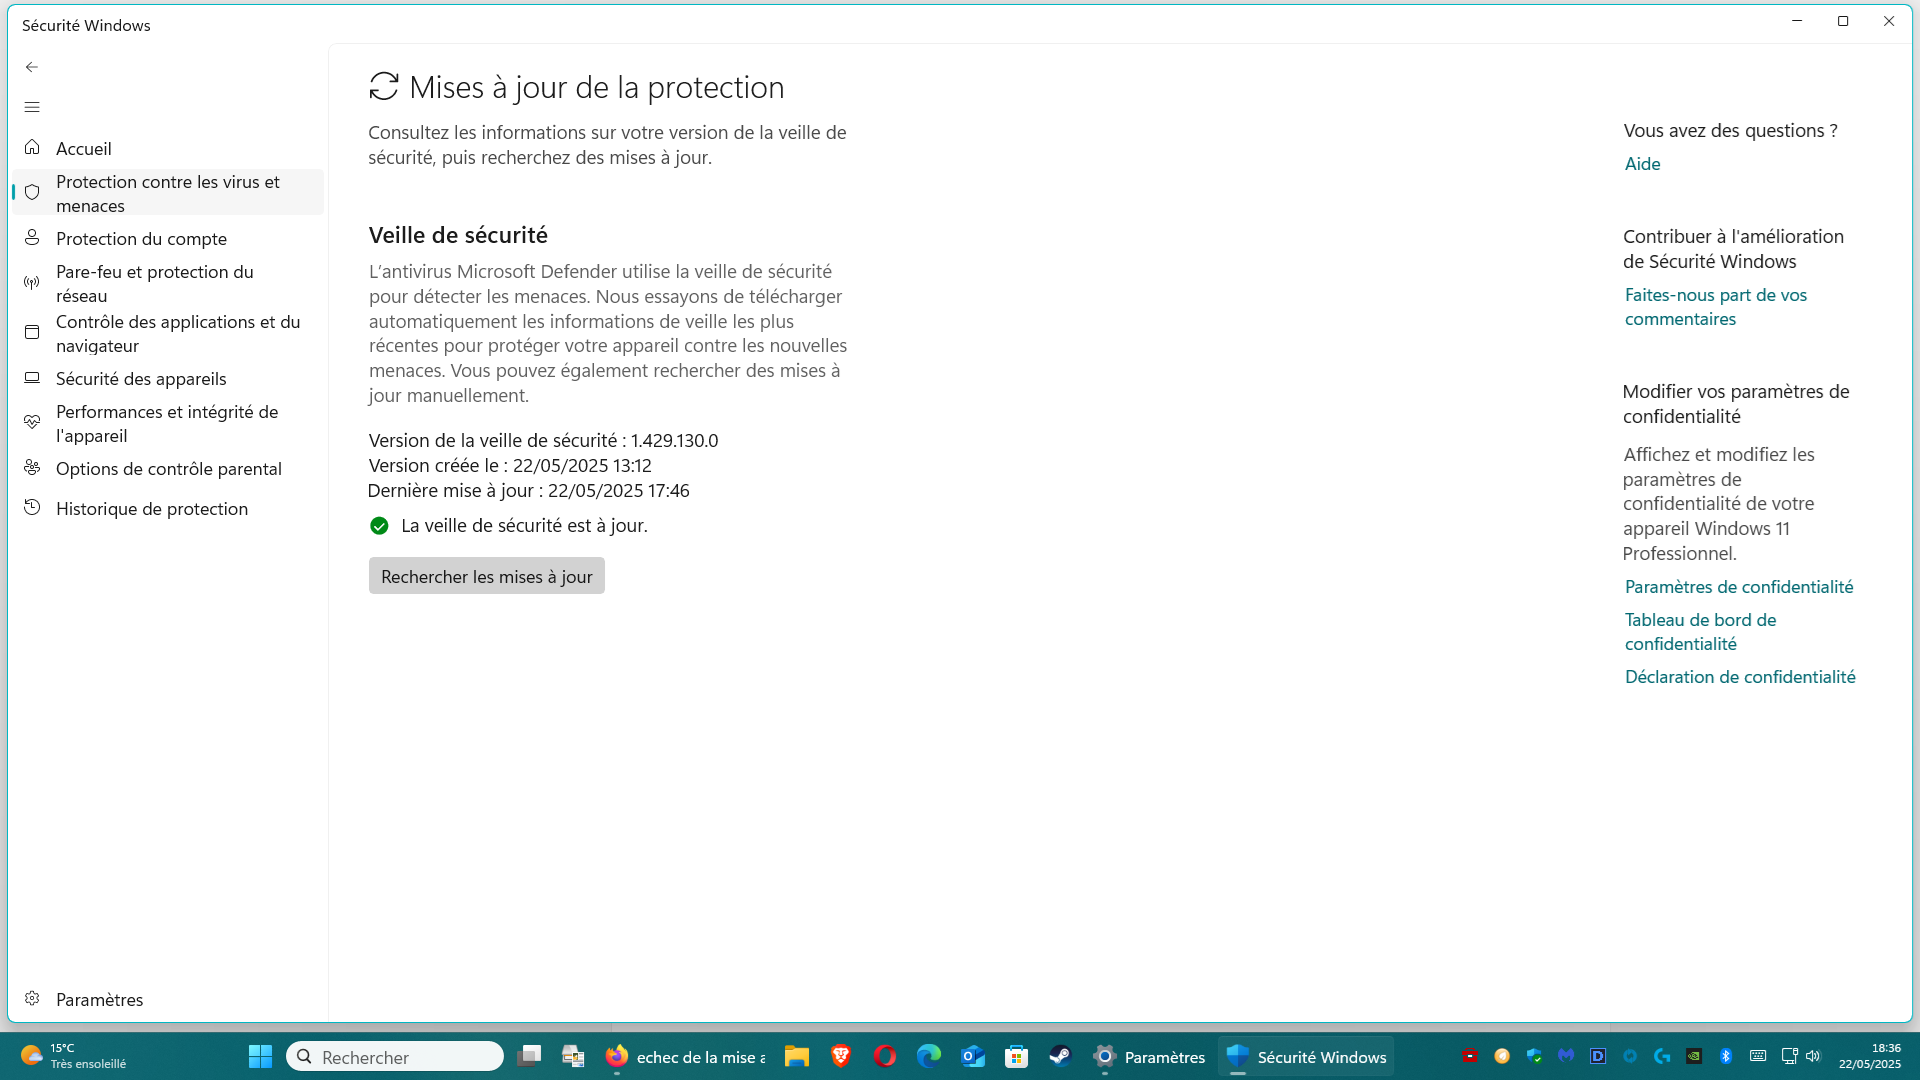Switch to the Firefox window on taskbar
The height and width of the screenshot is (1080, 1920).
click(x=686, y=1056)
